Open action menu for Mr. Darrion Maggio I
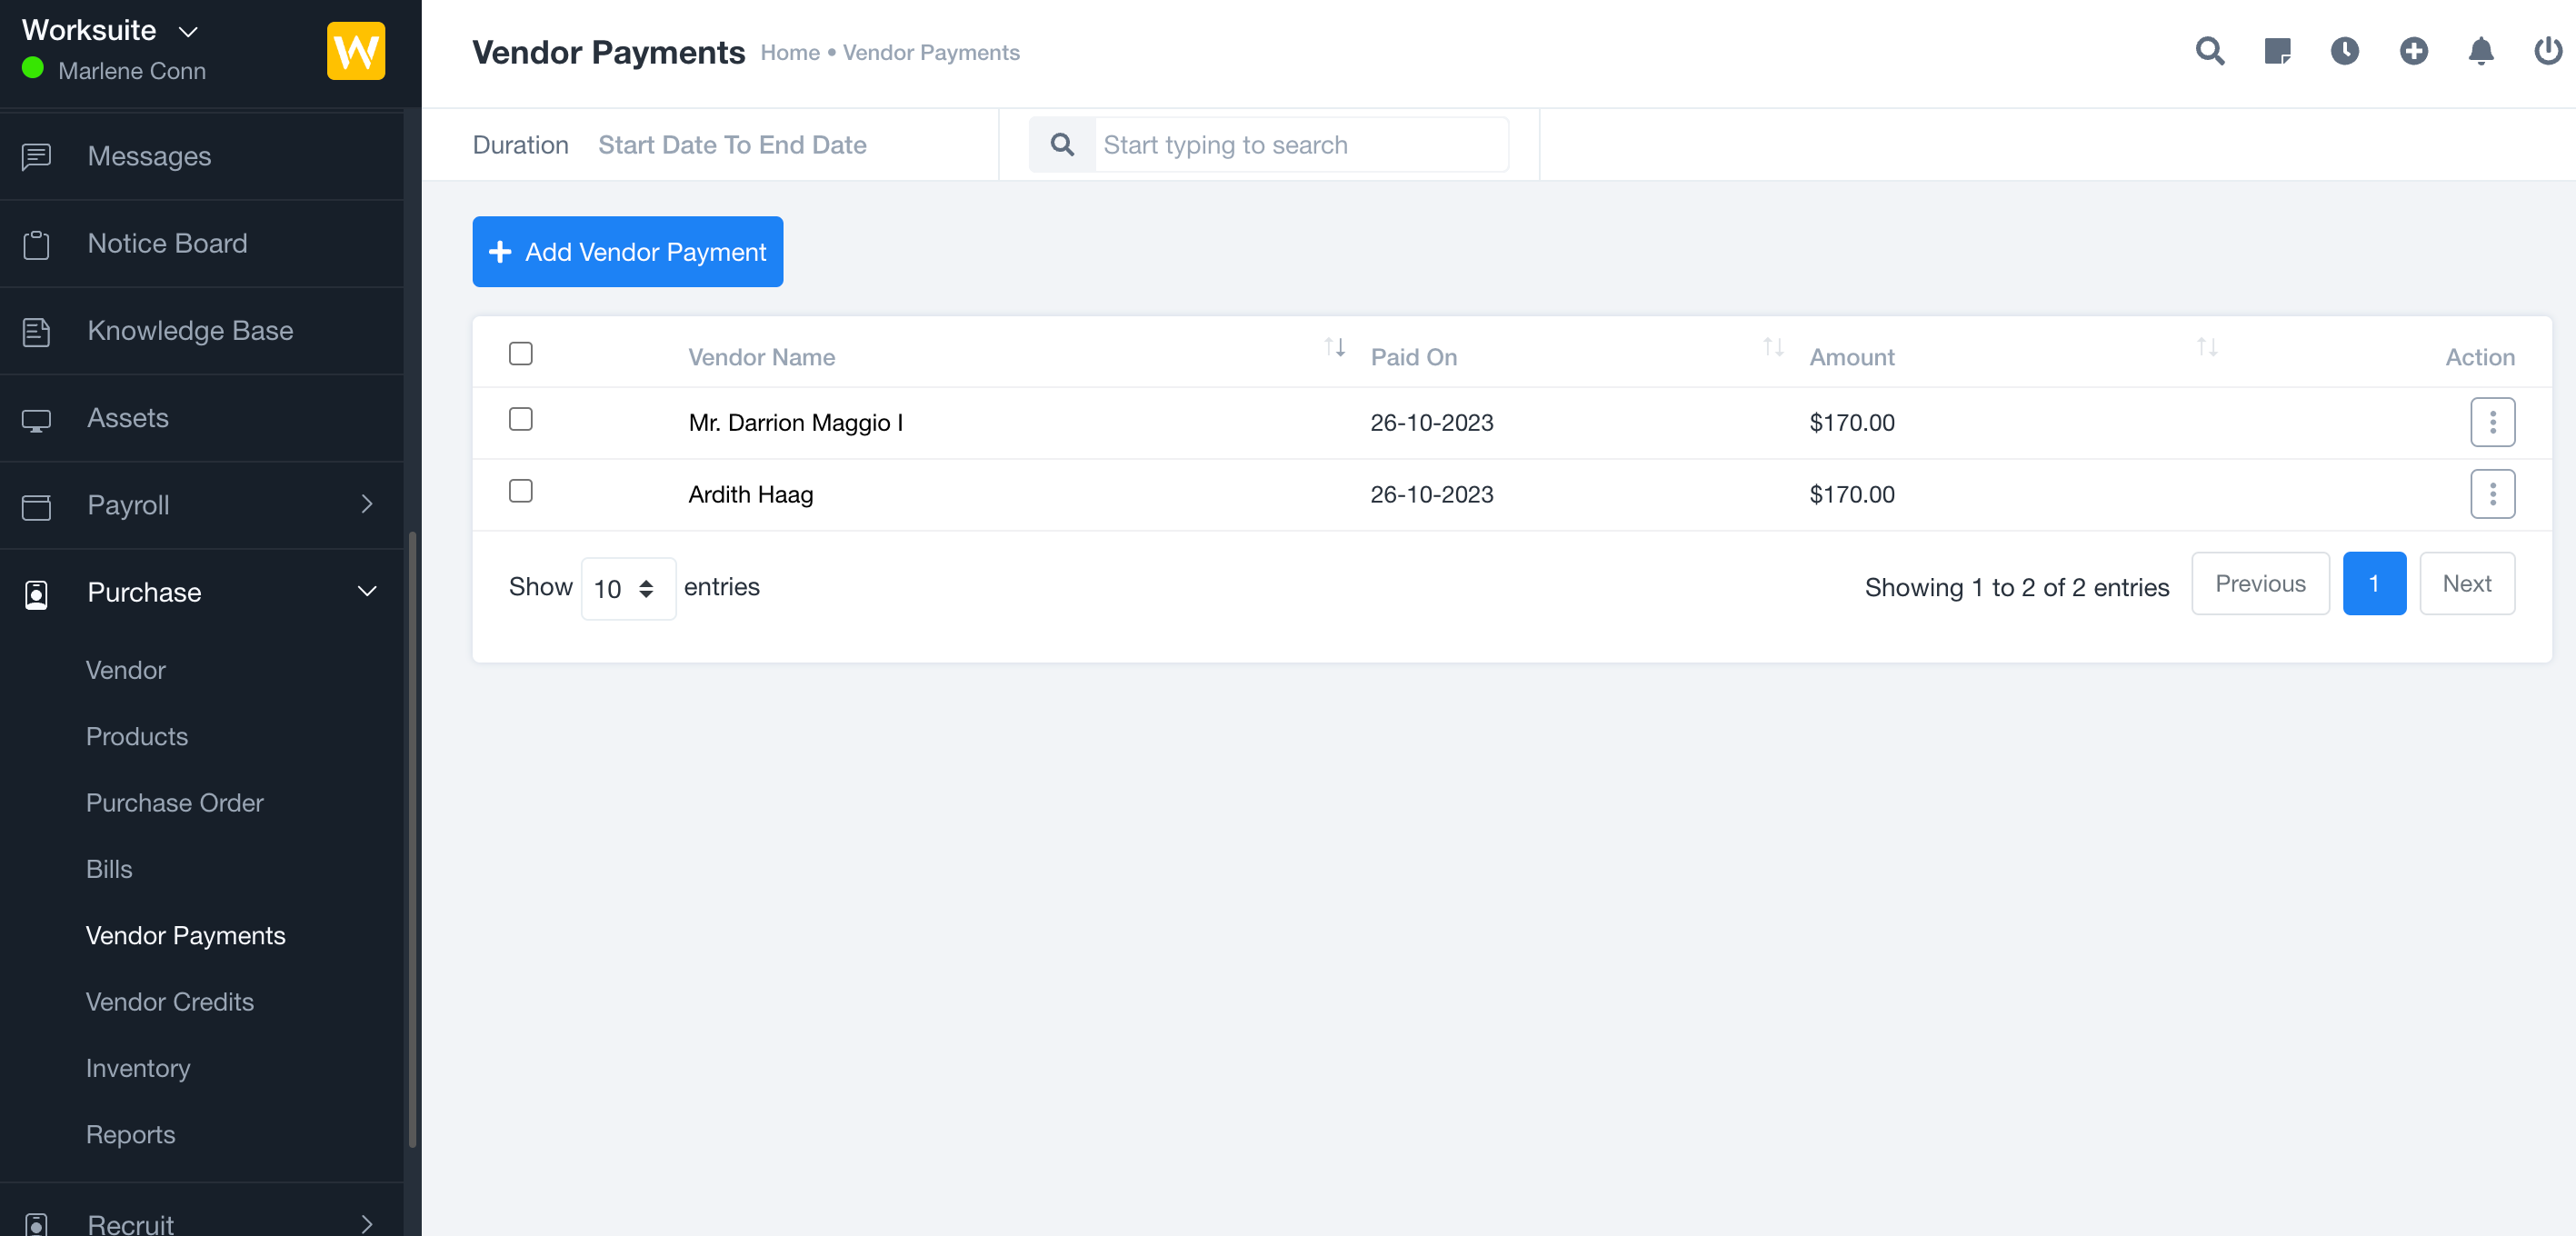The image size is (2576, 1236). (2492, 422)
